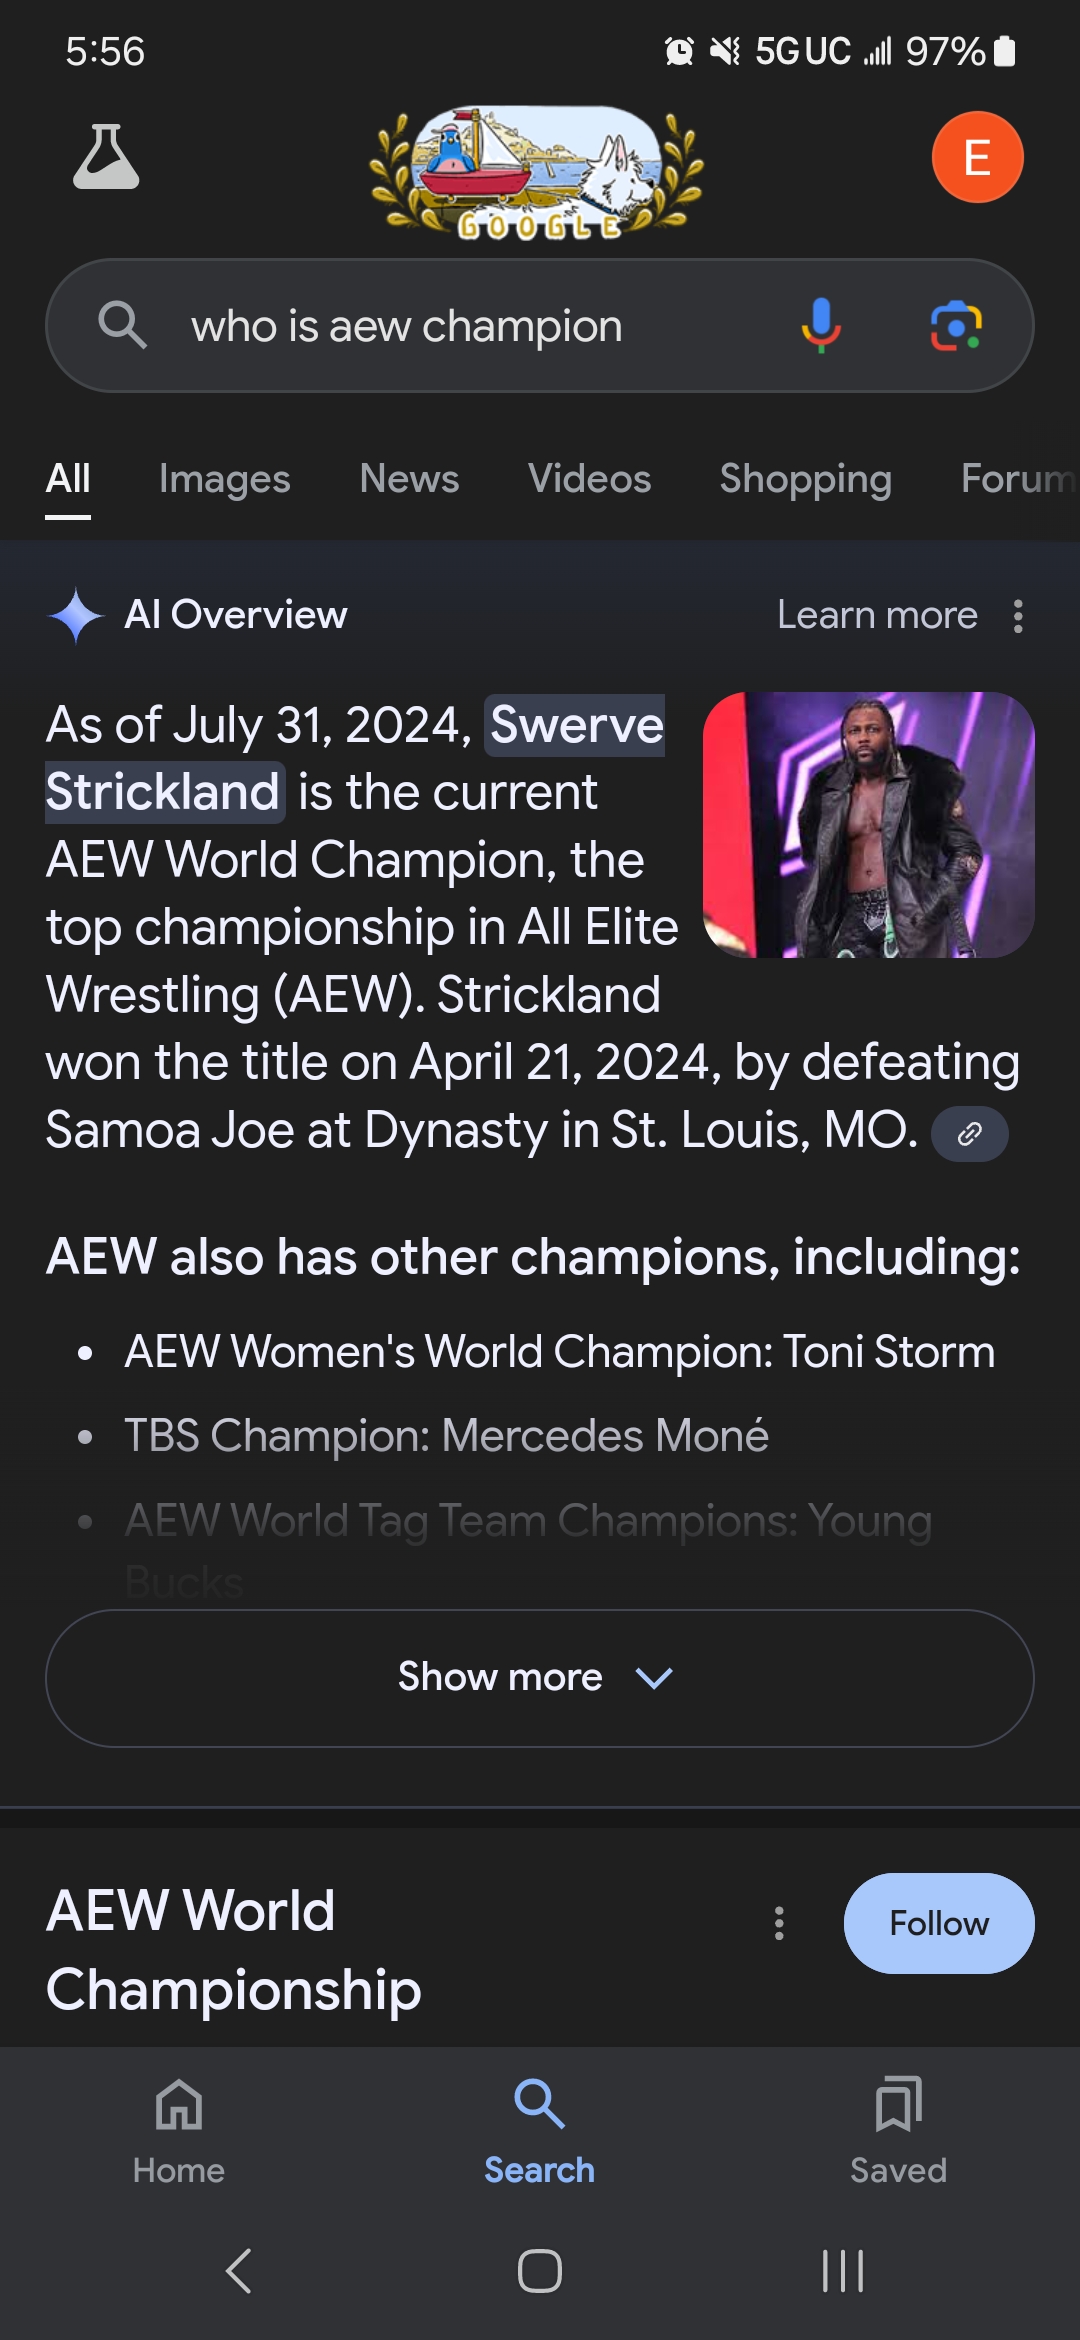The image size is (1080, 2340).
Task: Open the account profile avatar
Action: click(x=977, y=158)
